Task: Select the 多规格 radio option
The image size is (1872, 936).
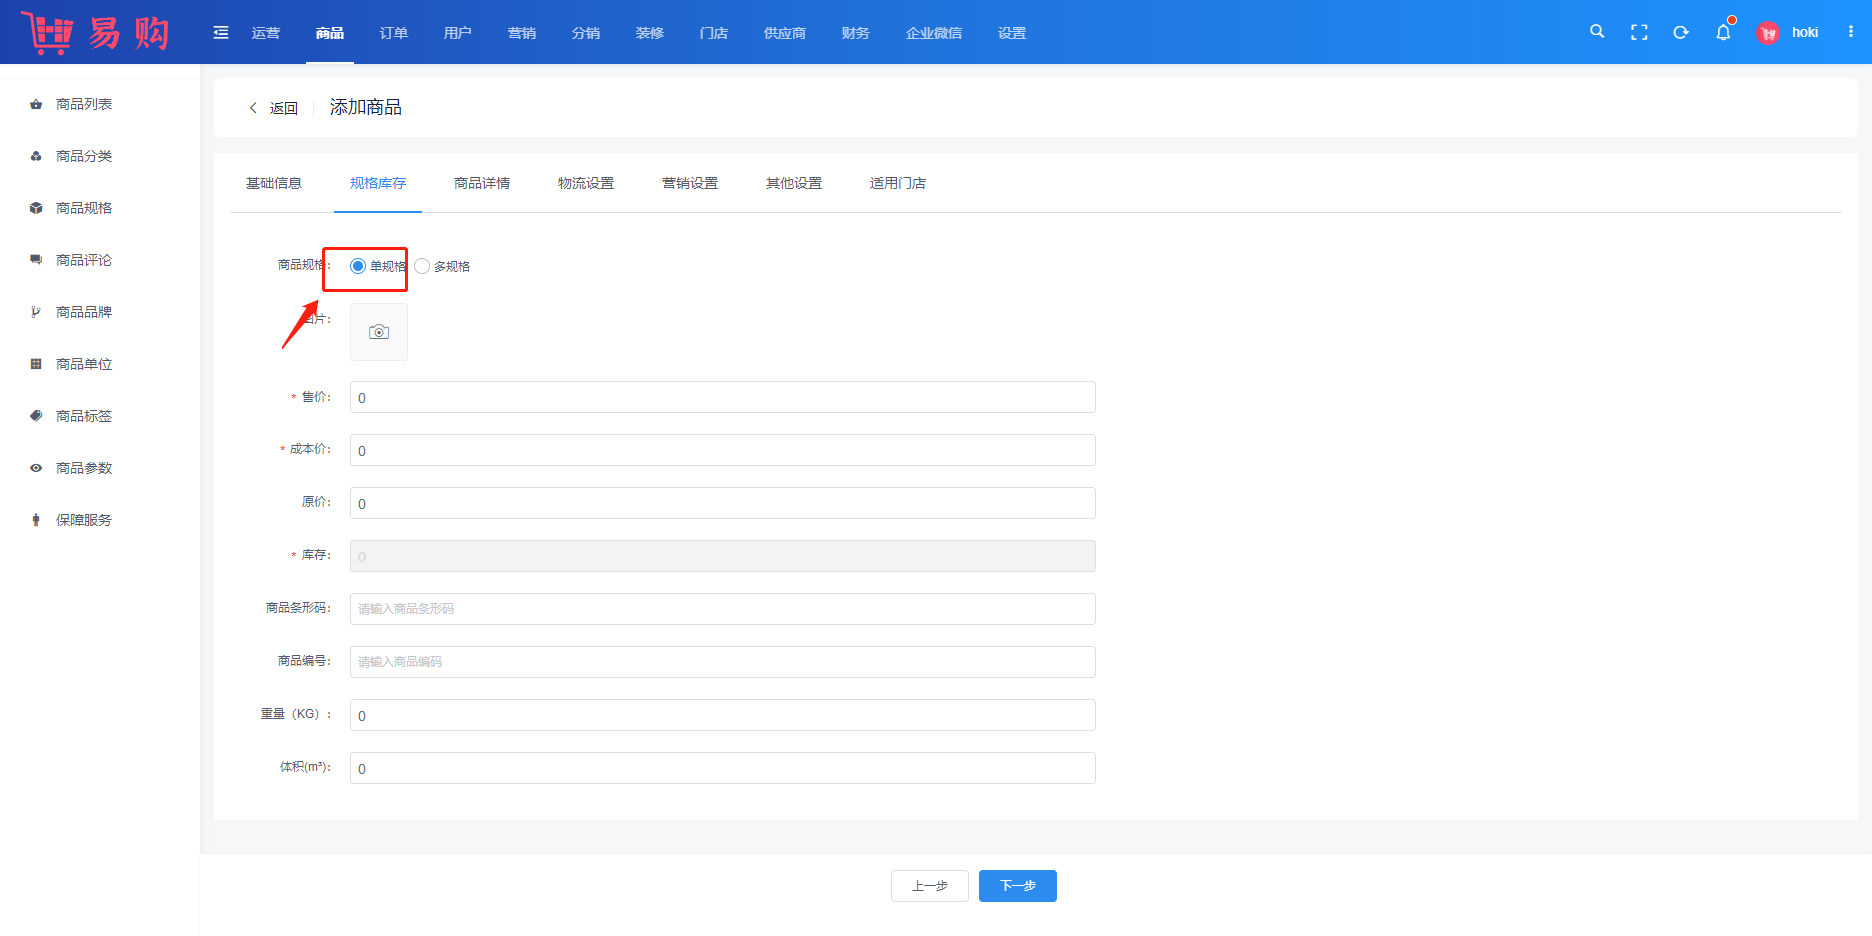Action: click(x=422, y=266)
